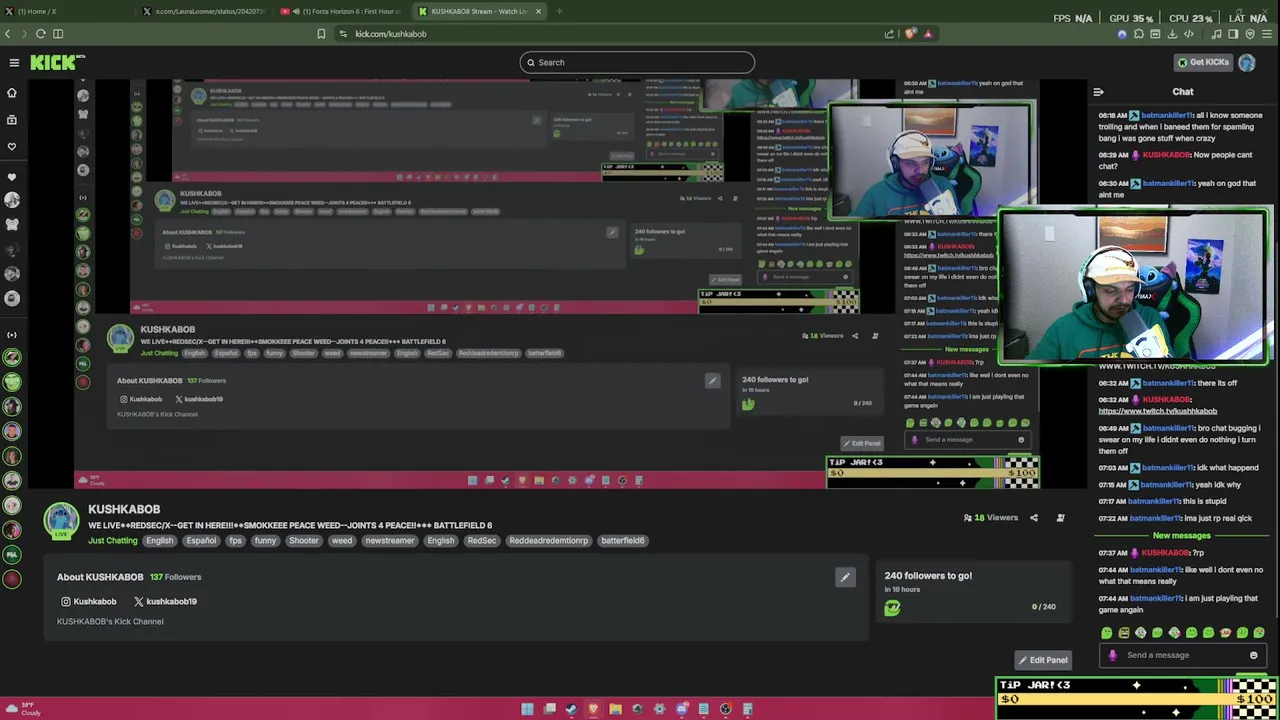Click the New messages divider in chat
Screen dimensions: 1280x720
tap(1181, 536)
